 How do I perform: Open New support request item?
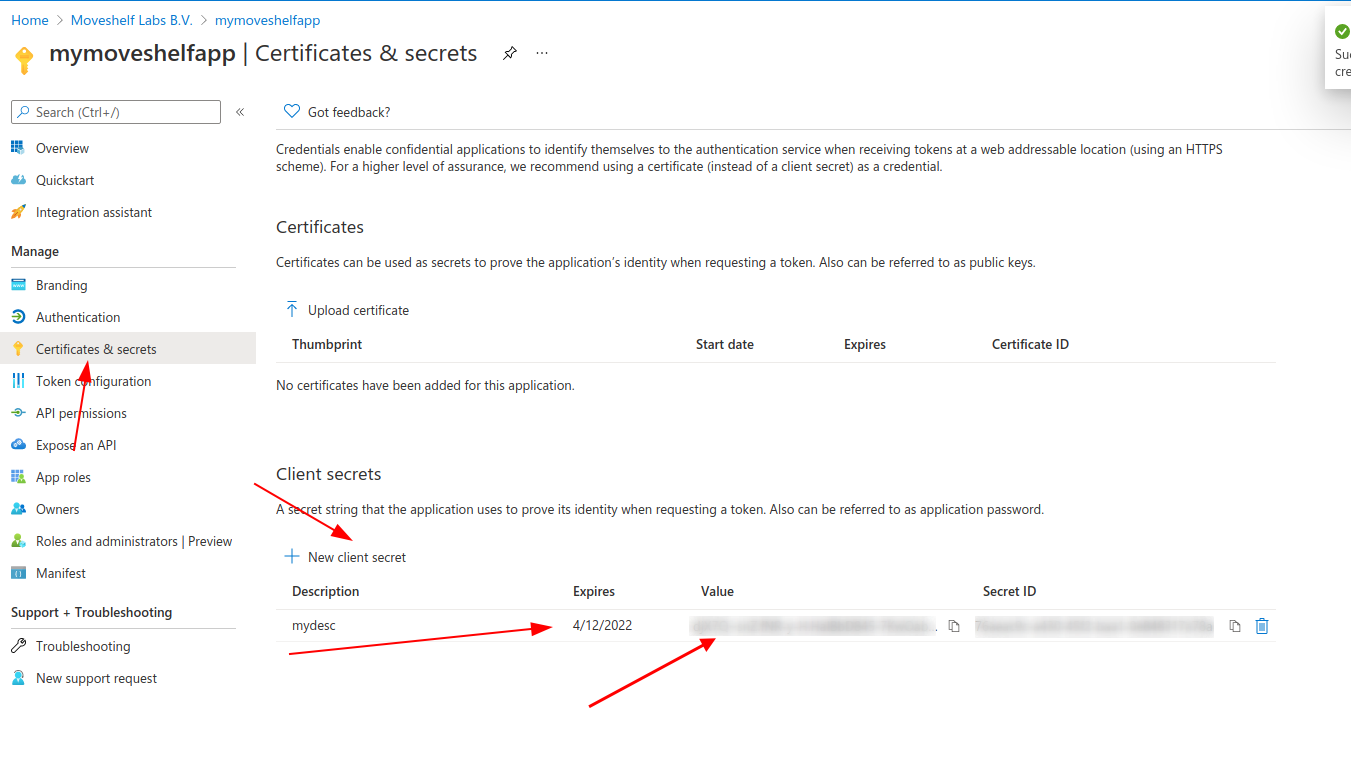coord(96,678)
